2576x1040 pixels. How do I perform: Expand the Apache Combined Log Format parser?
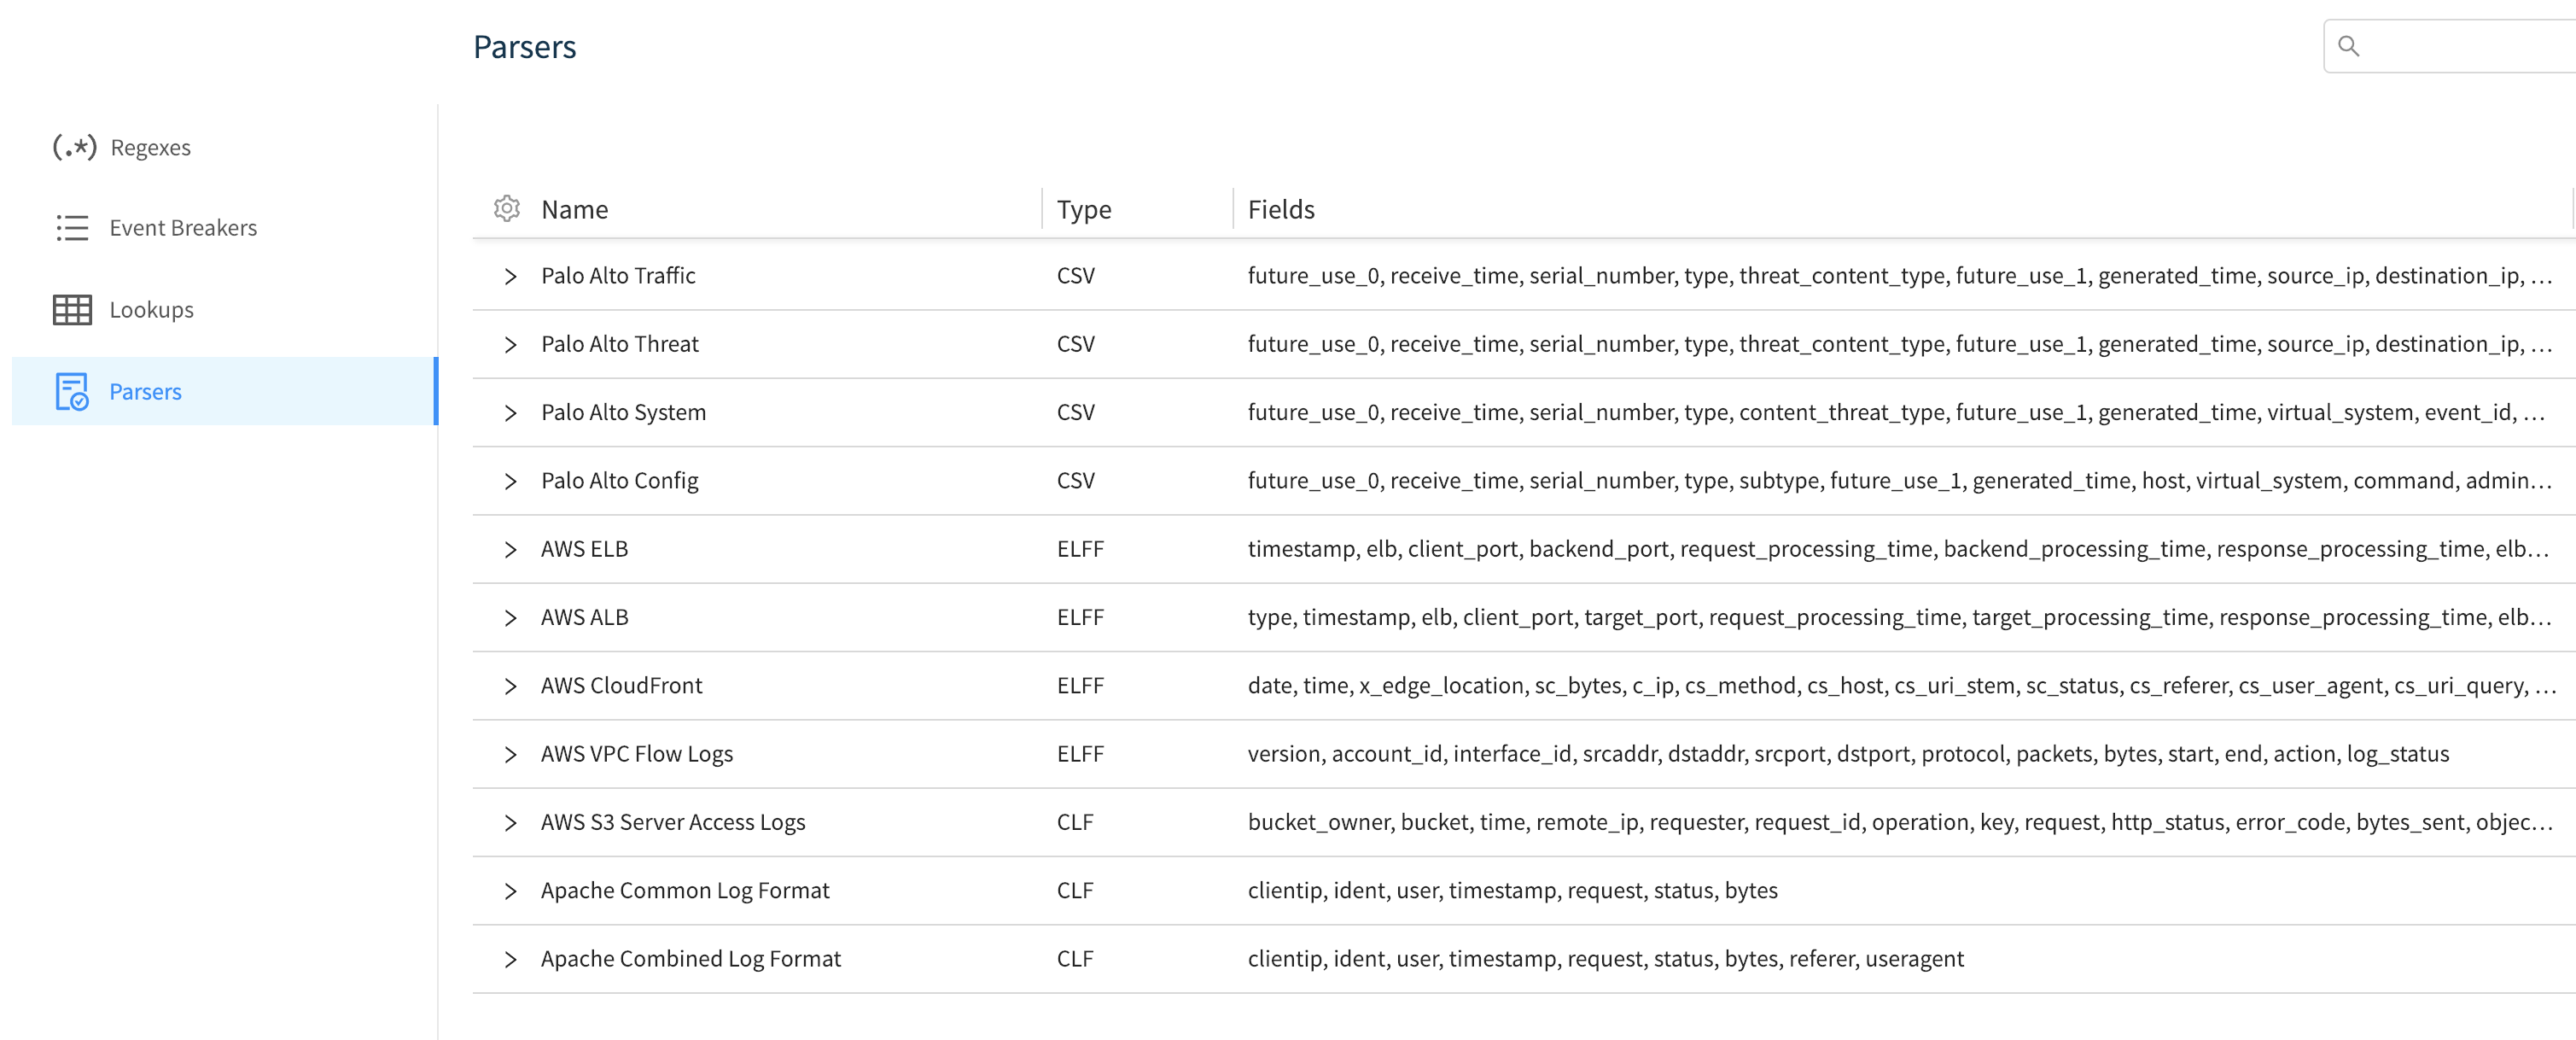(x=511, y=958)
